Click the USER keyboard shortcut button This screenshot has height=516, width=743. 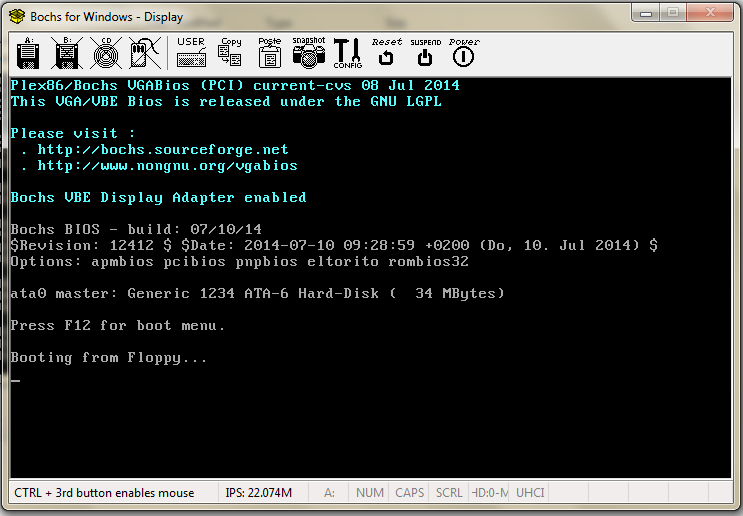[x=191, y=53]
